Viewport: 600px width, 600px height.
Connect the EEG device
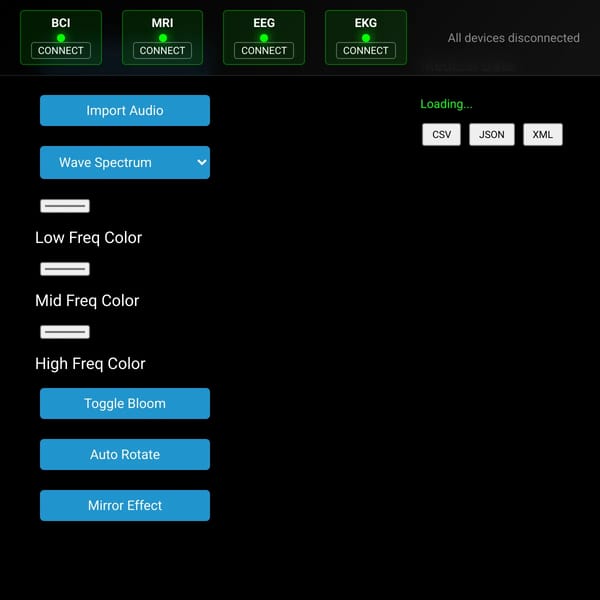coord(264,51)
